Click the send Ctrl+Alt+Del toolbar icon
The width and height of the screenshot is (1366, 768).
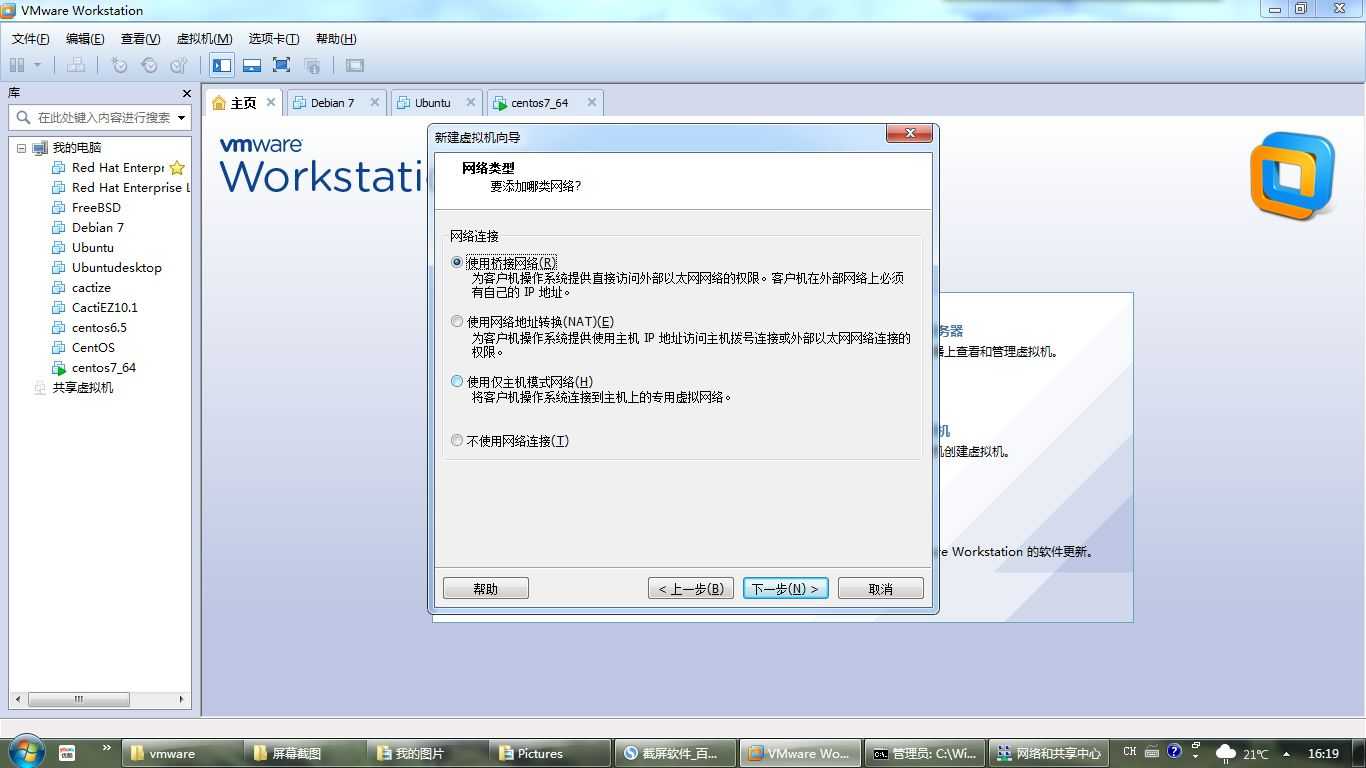[76, 65]
